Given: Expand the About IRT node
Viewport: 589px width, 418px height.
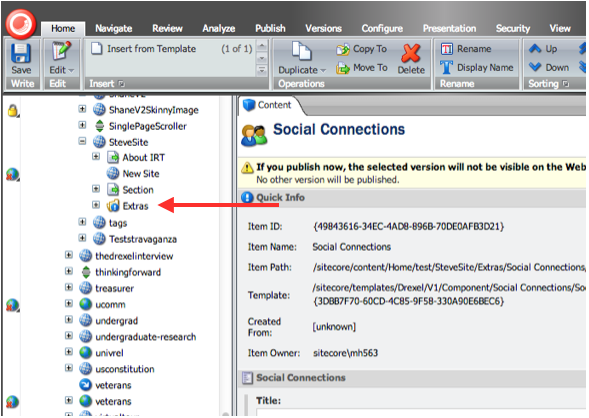Looking at the screenshot, I should tap(96, 156).
